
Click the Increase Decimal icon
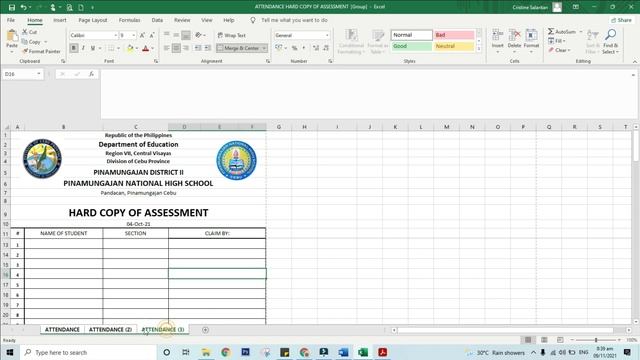(x=316, y=48)
